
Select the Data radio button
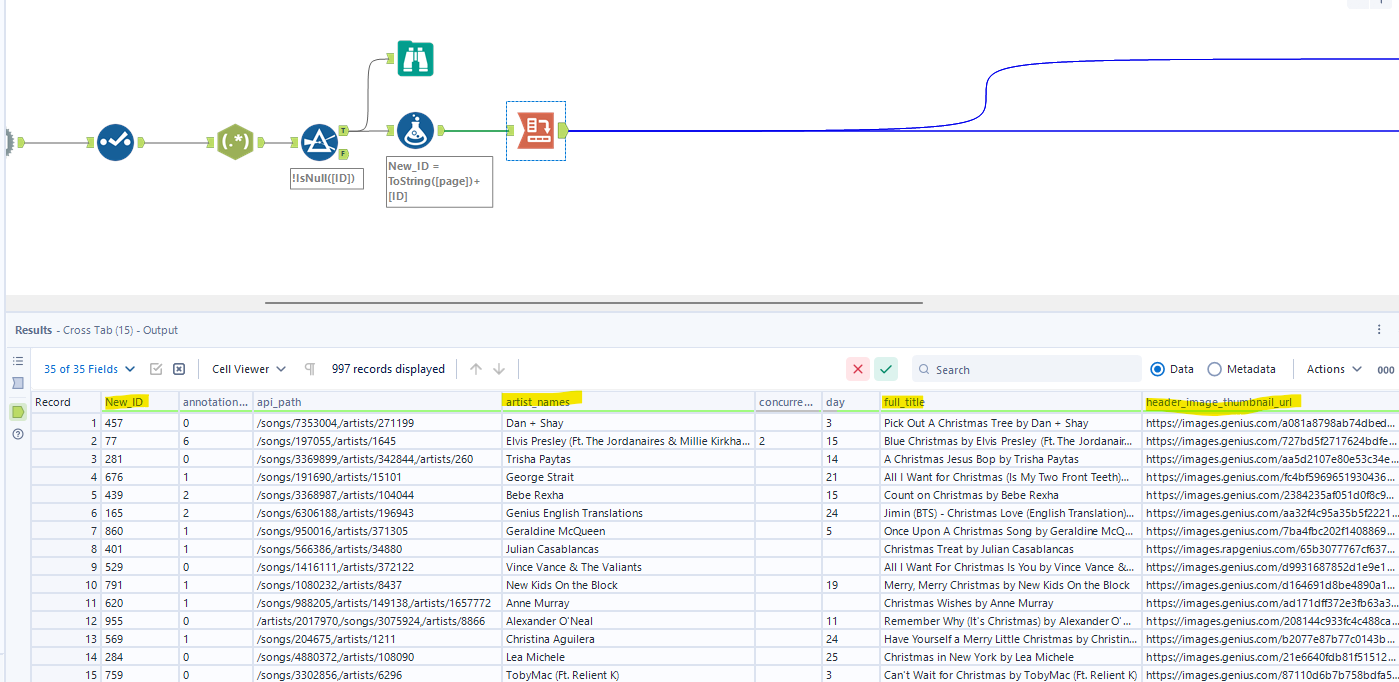1158,369
